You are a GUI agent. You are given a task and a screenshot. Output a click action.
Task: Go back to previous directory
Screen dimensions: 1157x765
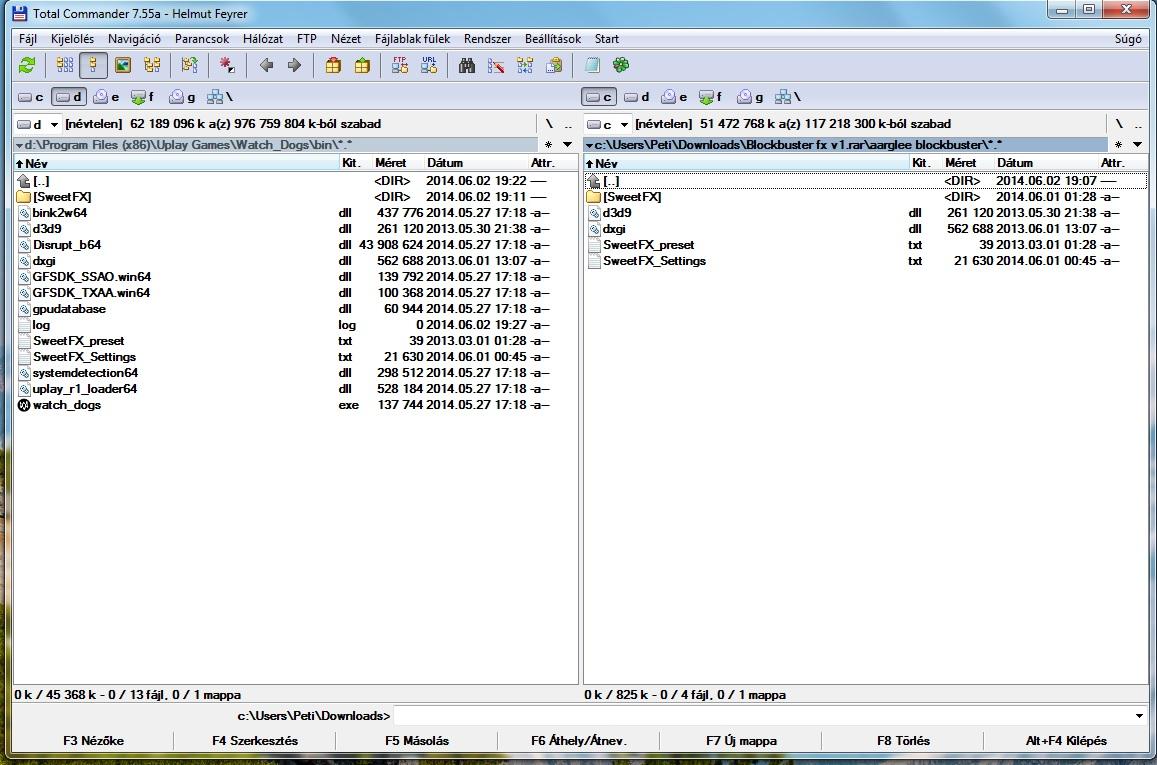[x=266, y=66]
